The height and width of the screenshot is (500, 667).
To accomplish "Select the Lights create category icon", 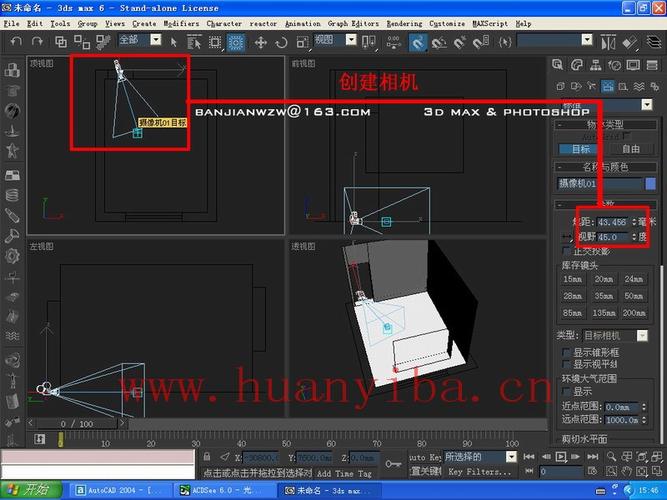I will click(592, 86).
